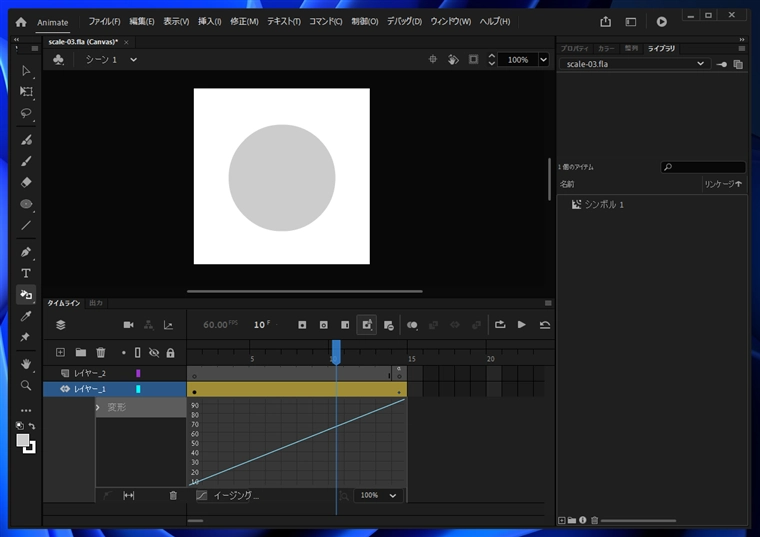Delete layer using the trash icon
This screenshot has height=537, width=760.
tap(101, 352)
